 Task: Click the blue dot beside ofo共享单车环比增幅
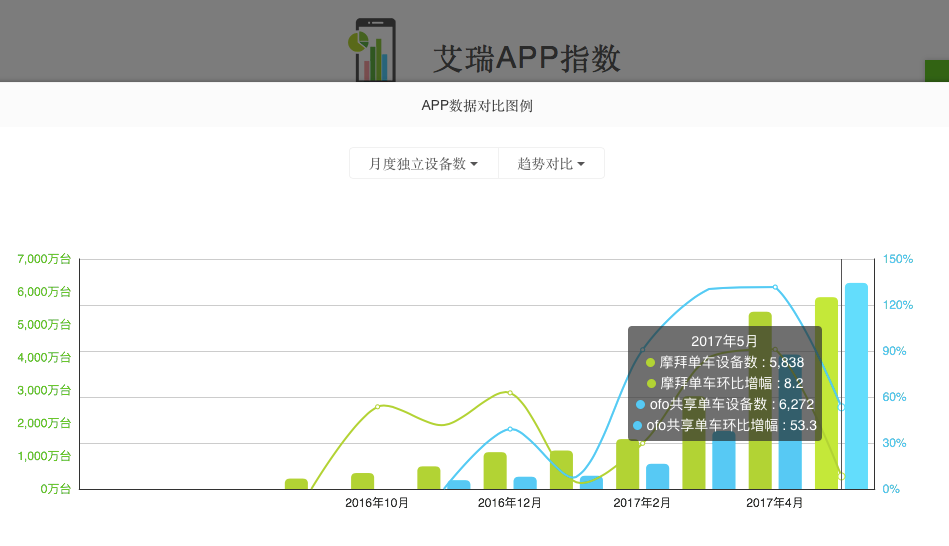tap(640, 425)
